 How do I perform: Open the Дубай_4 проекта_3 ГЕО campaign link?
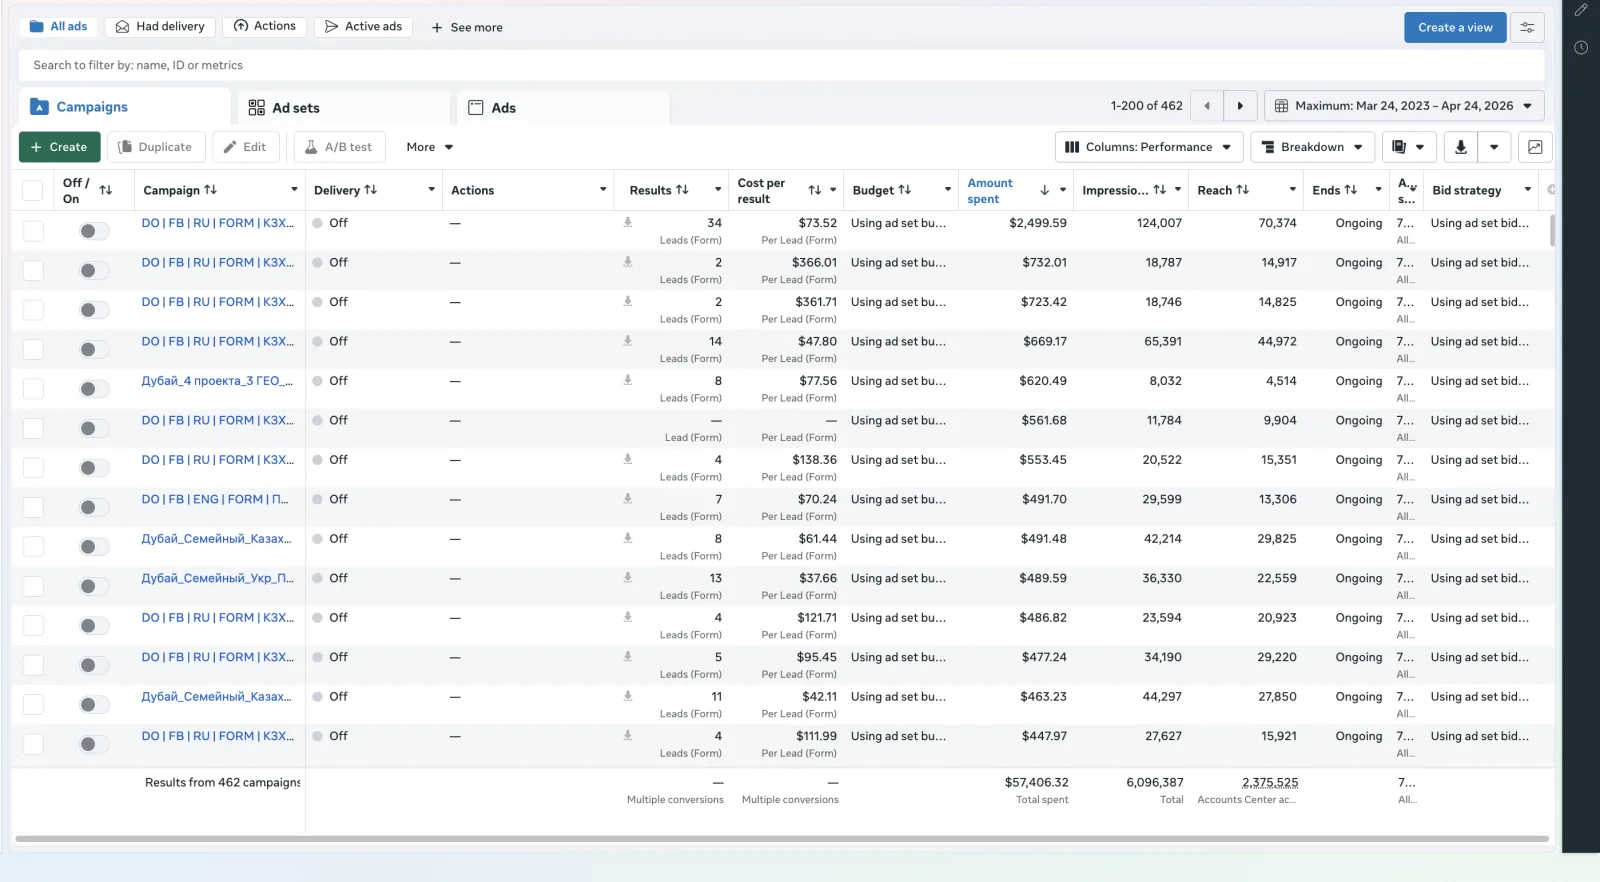(x=217, y=381)
